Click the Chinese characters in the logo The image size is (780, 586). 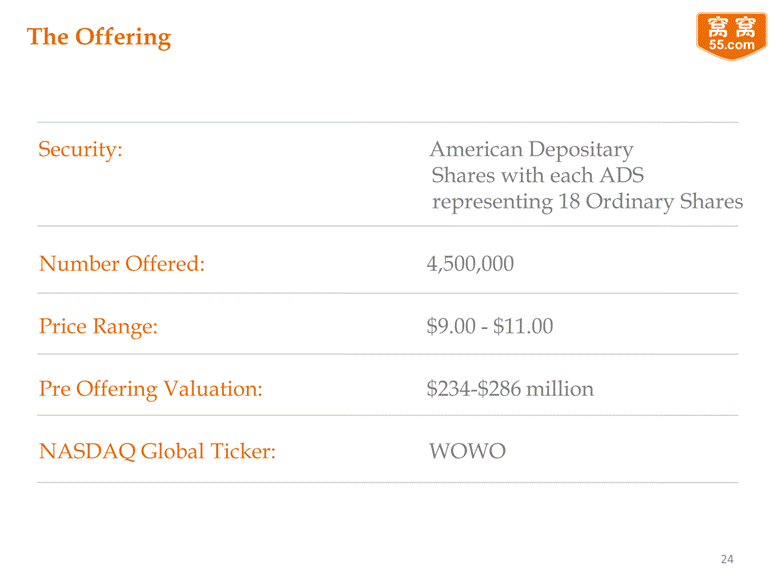coord(731,27)
